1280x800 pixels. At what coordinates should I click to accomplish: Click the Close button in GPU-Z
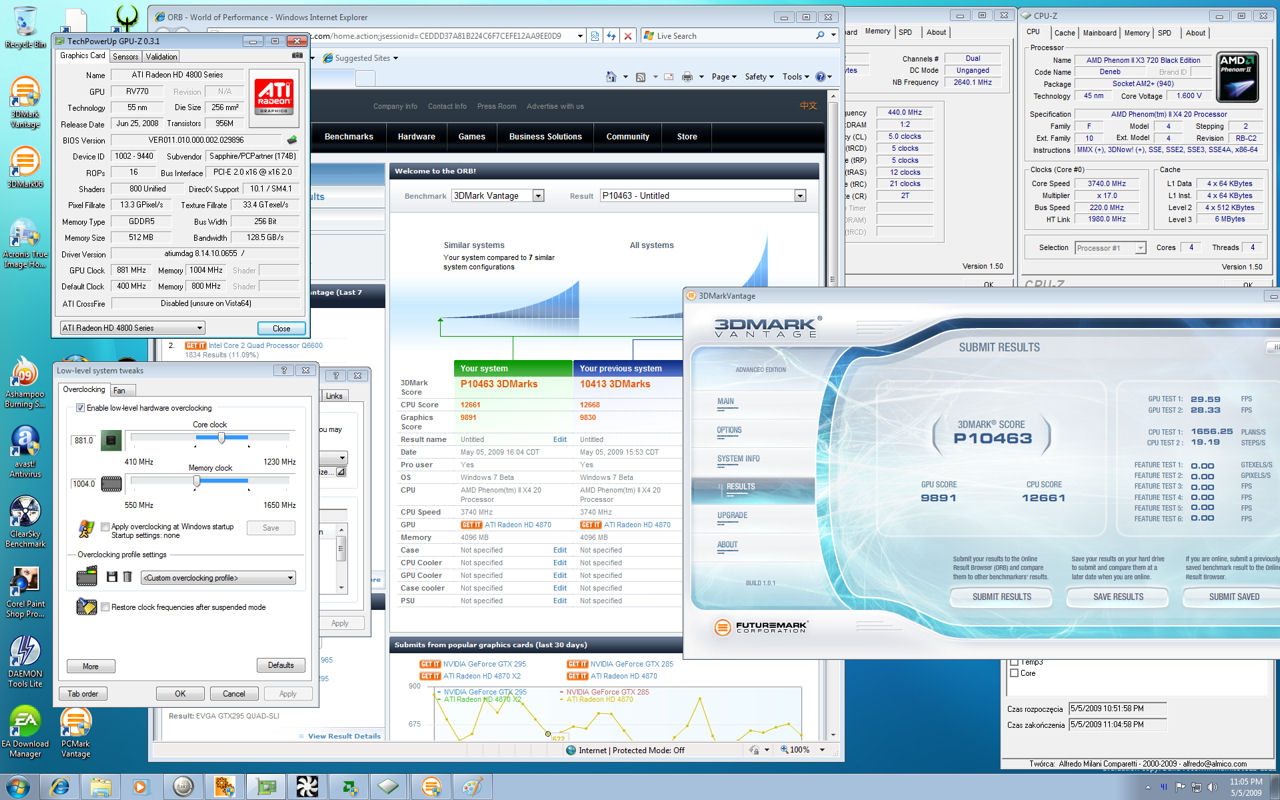[281, 328]
